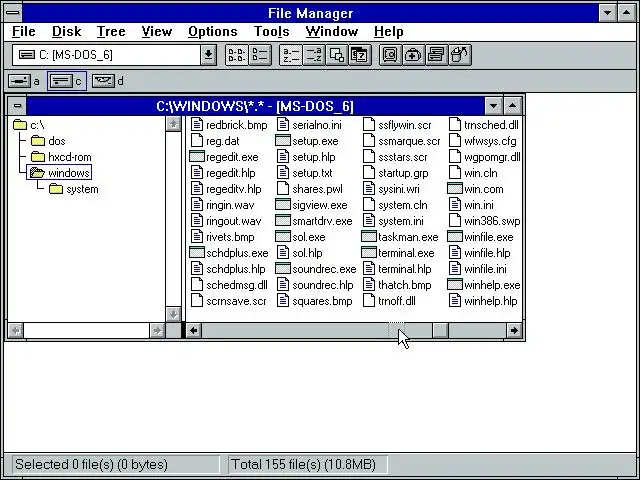
Task: Click the smartdrv.exe program icon
Action: click(x=282, y=220)
